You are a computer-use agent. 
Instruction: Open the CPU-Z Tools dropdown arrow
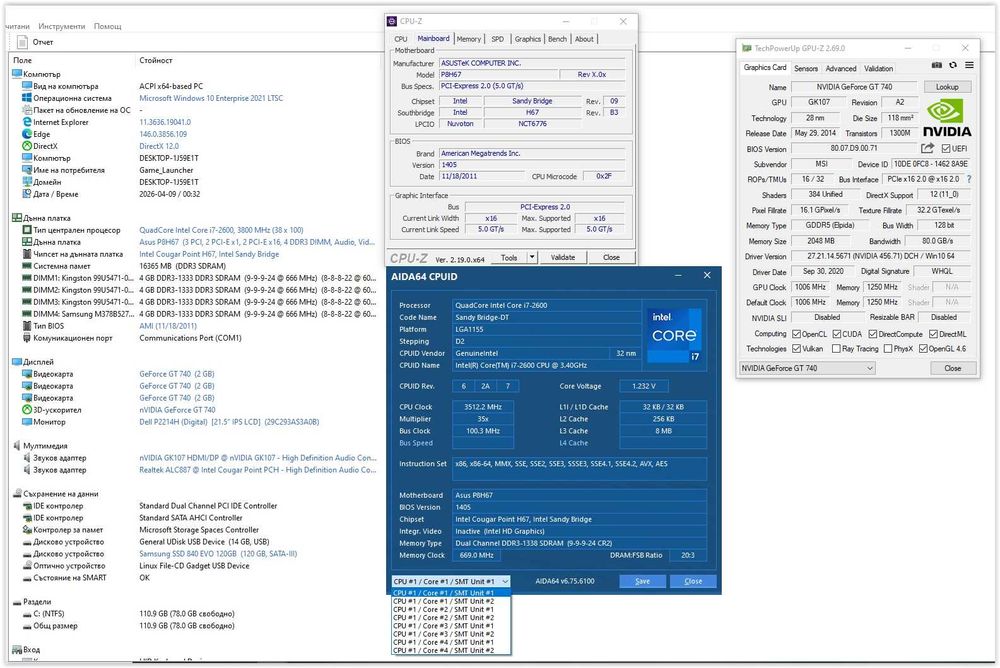pos(532,257)
